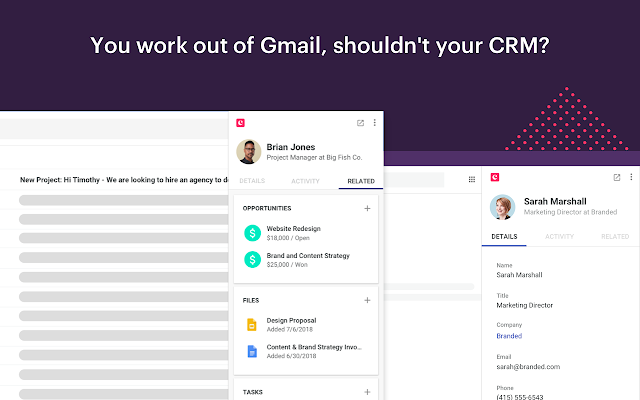Click the FILES section header

click(x=251, y=300)
